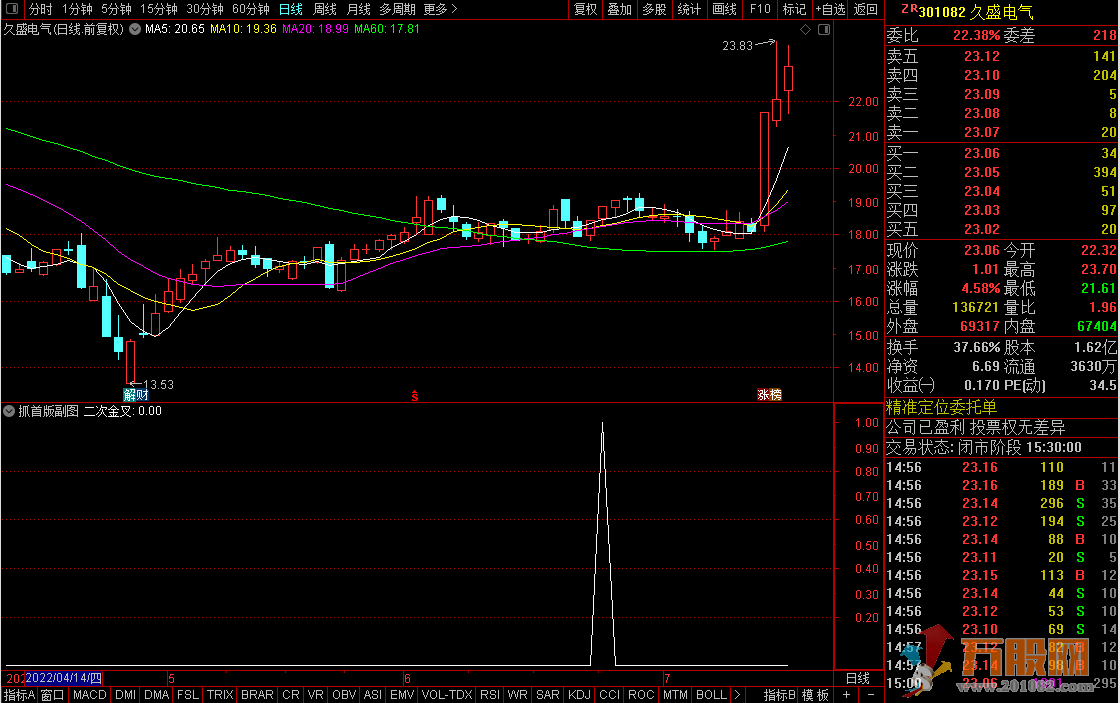Open the 指标B indicator group

[779, 695]
